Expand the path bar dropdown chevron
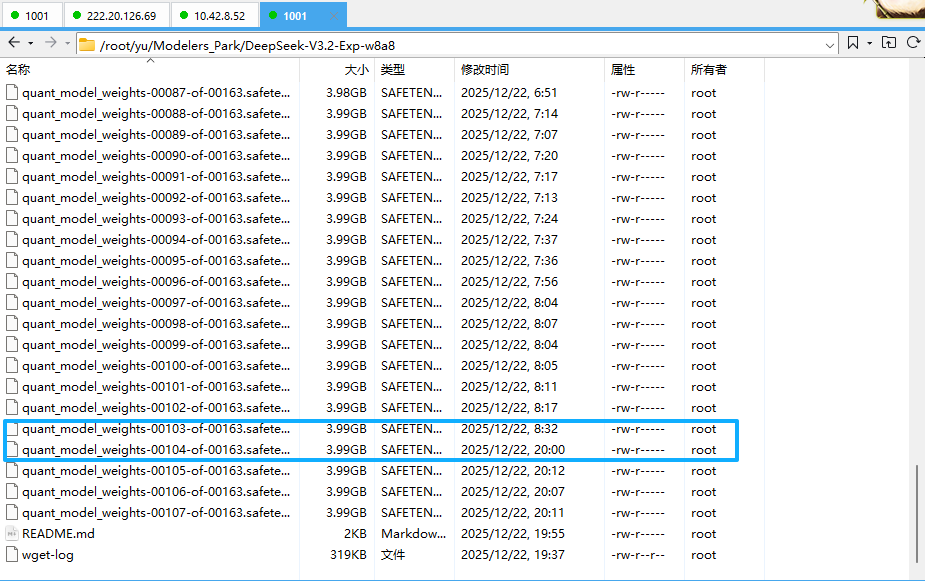Image resolution: width=925 pixels, height=581 pixels. (x=829, y=45)
